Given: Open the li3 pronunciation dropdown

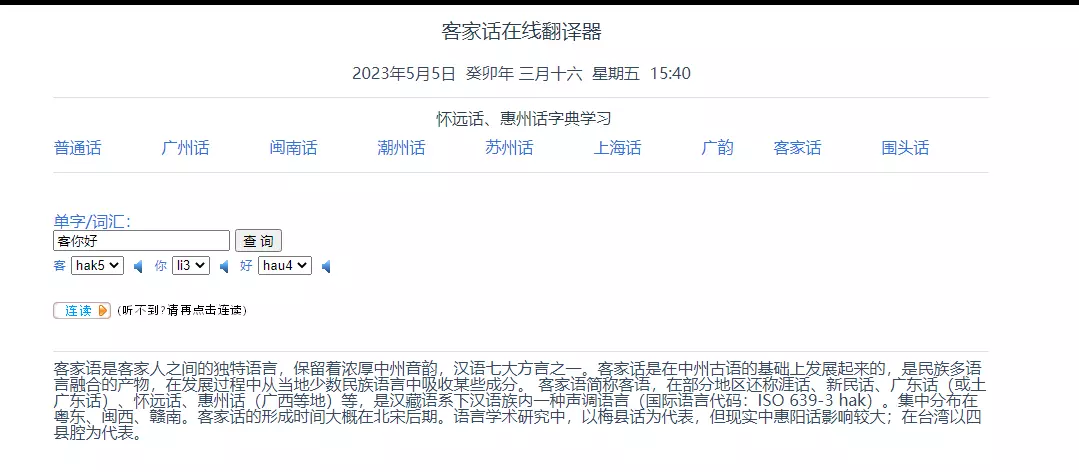Looking at the screenshot, I should (191, 266).
